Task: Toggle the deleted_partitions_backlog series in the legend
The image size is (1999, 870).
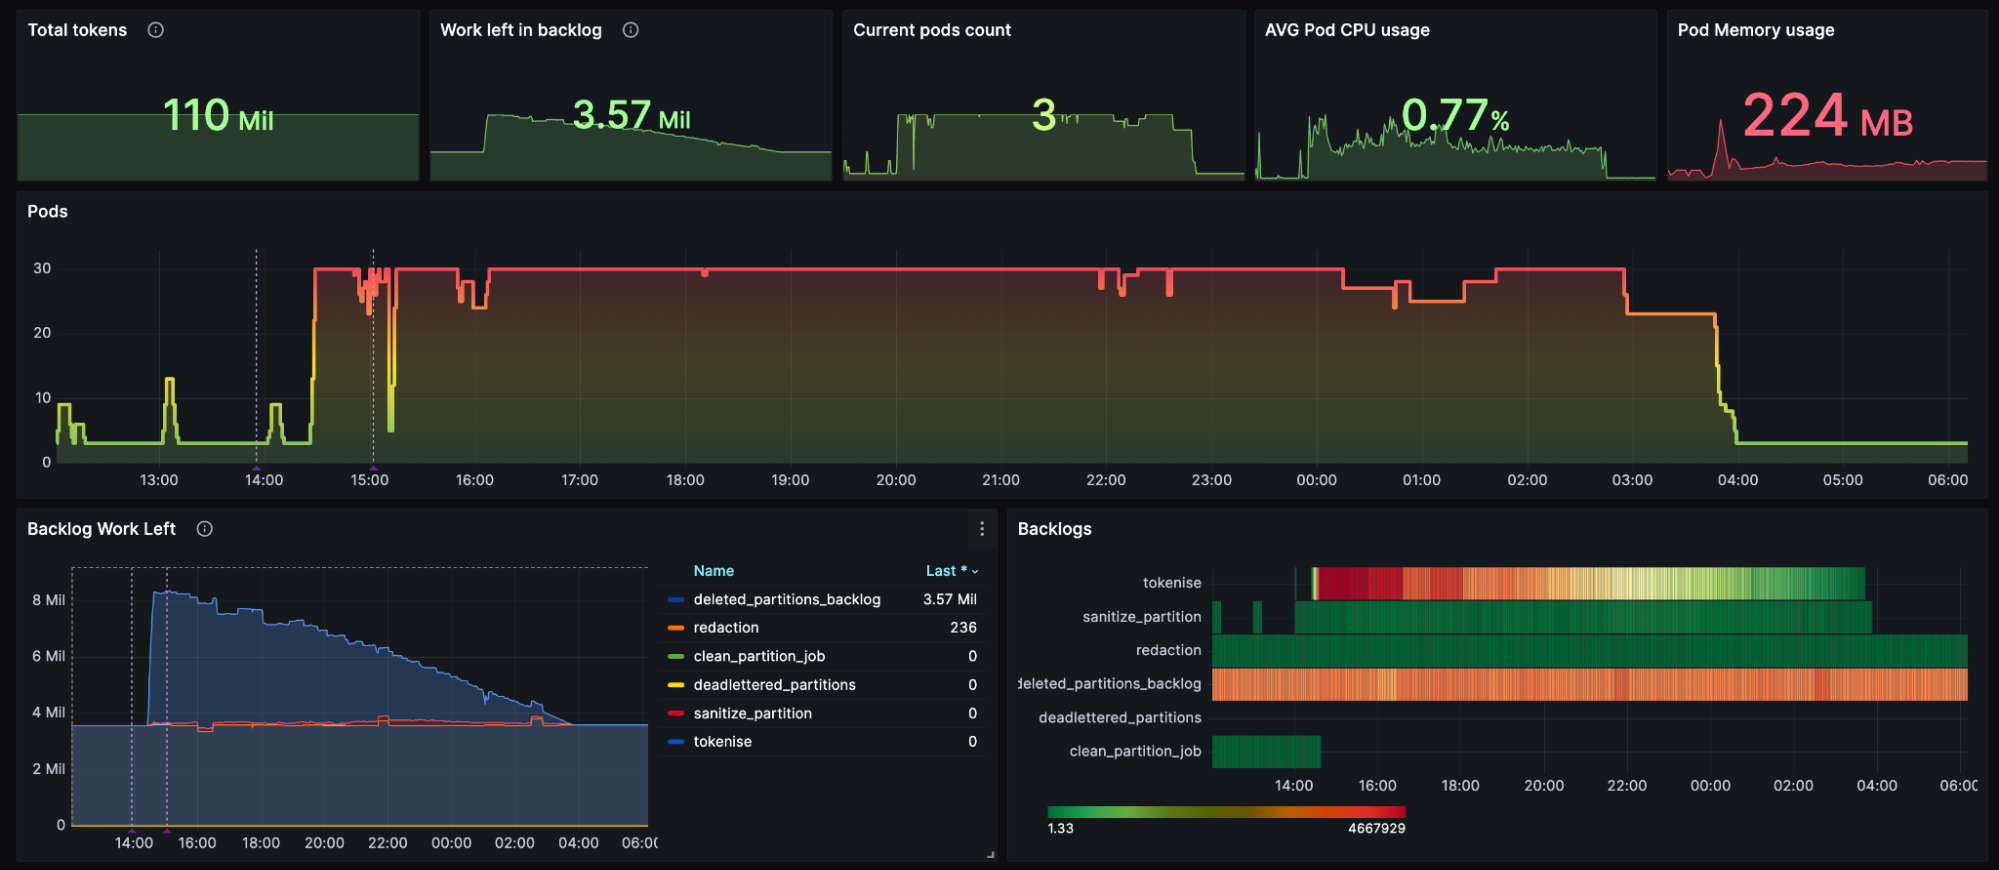Action: (x=786, y=599)
